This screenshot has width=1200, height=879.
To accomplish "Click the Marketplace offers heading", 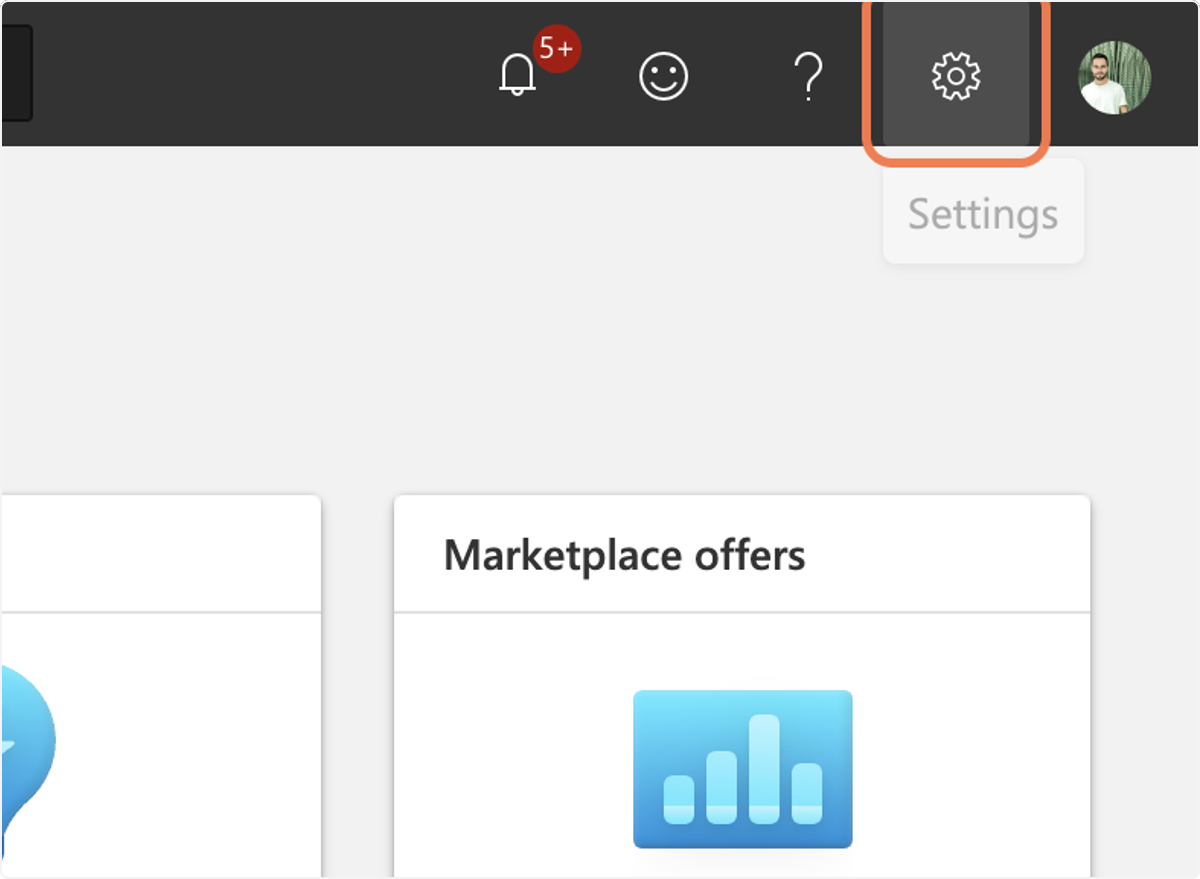I will tap(625, 554).
